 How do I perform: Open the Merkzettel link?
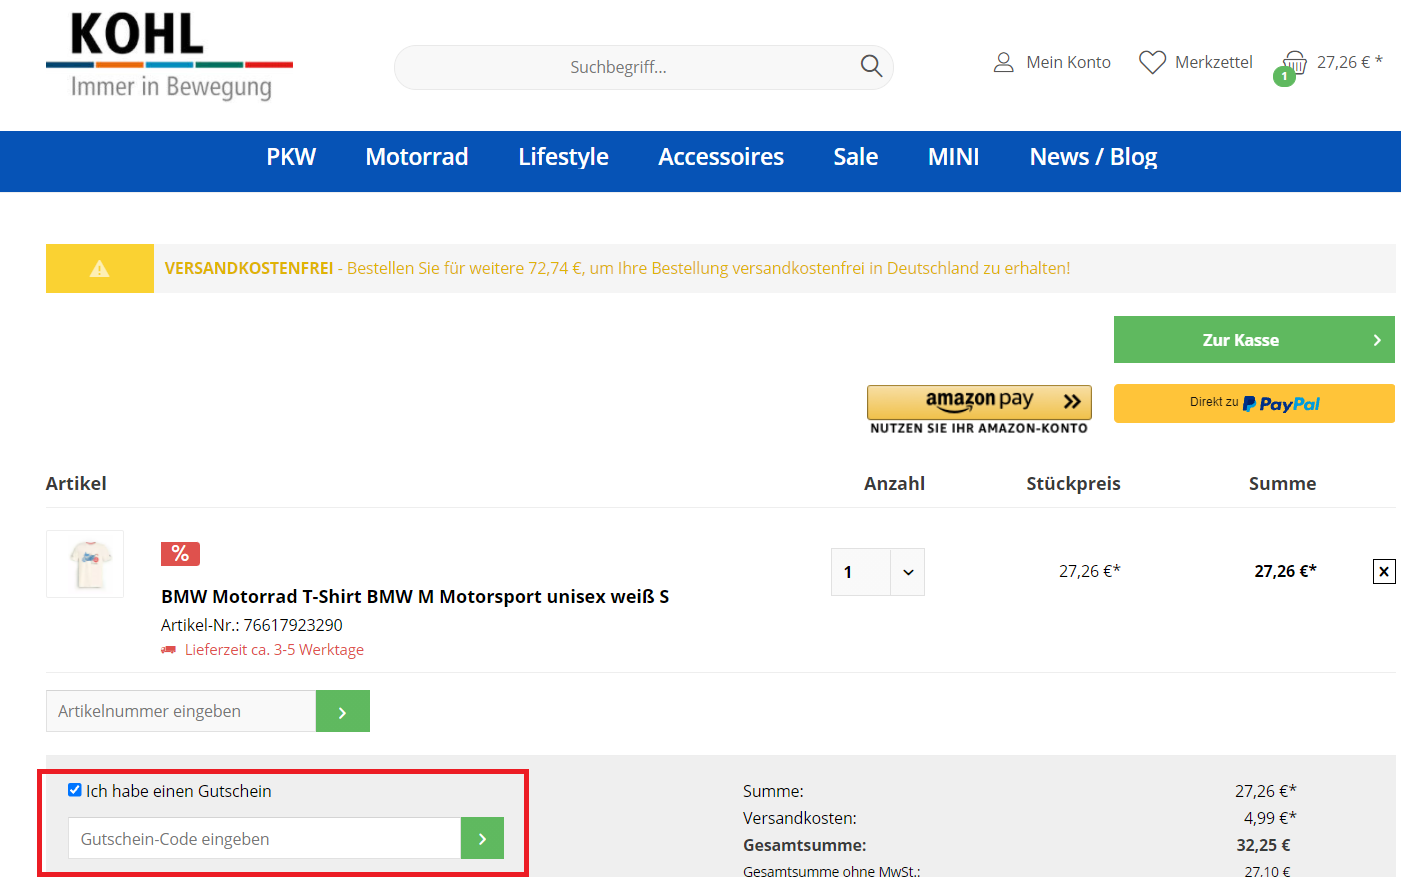(1213, 62)
